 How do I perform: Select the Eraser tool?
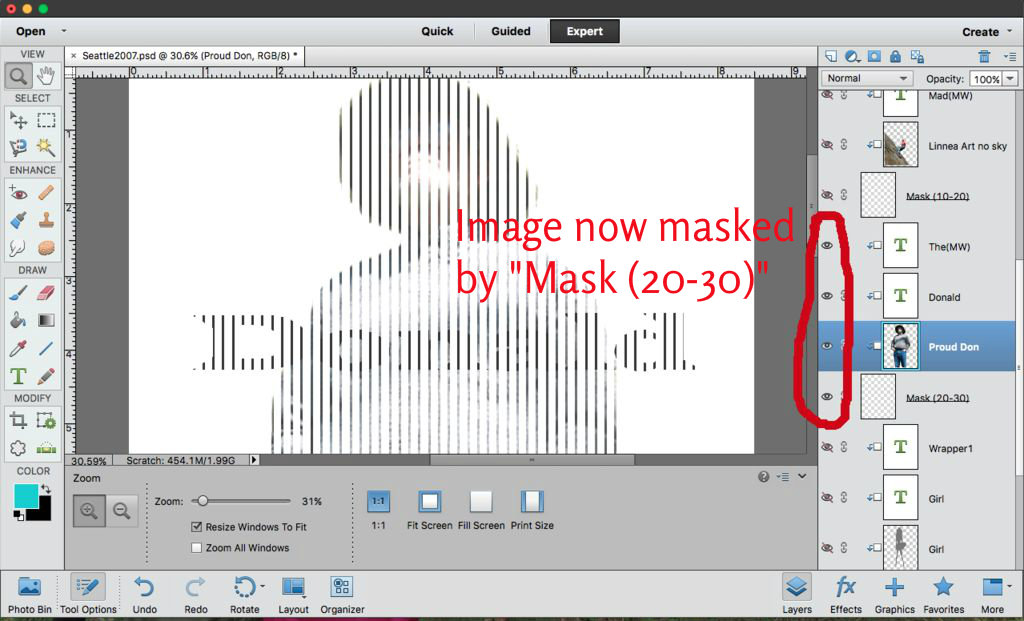click(x=46, y=293)
